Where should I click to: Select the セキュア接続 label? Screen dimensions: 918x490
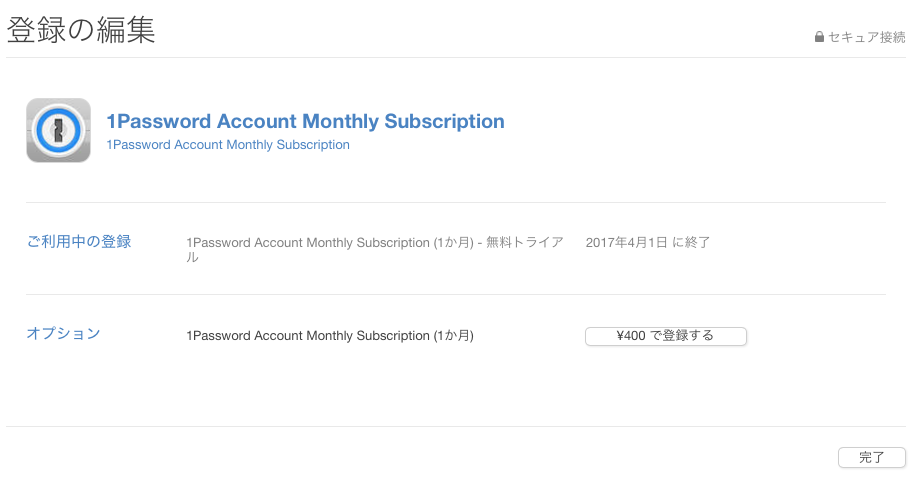pos(866,37)
